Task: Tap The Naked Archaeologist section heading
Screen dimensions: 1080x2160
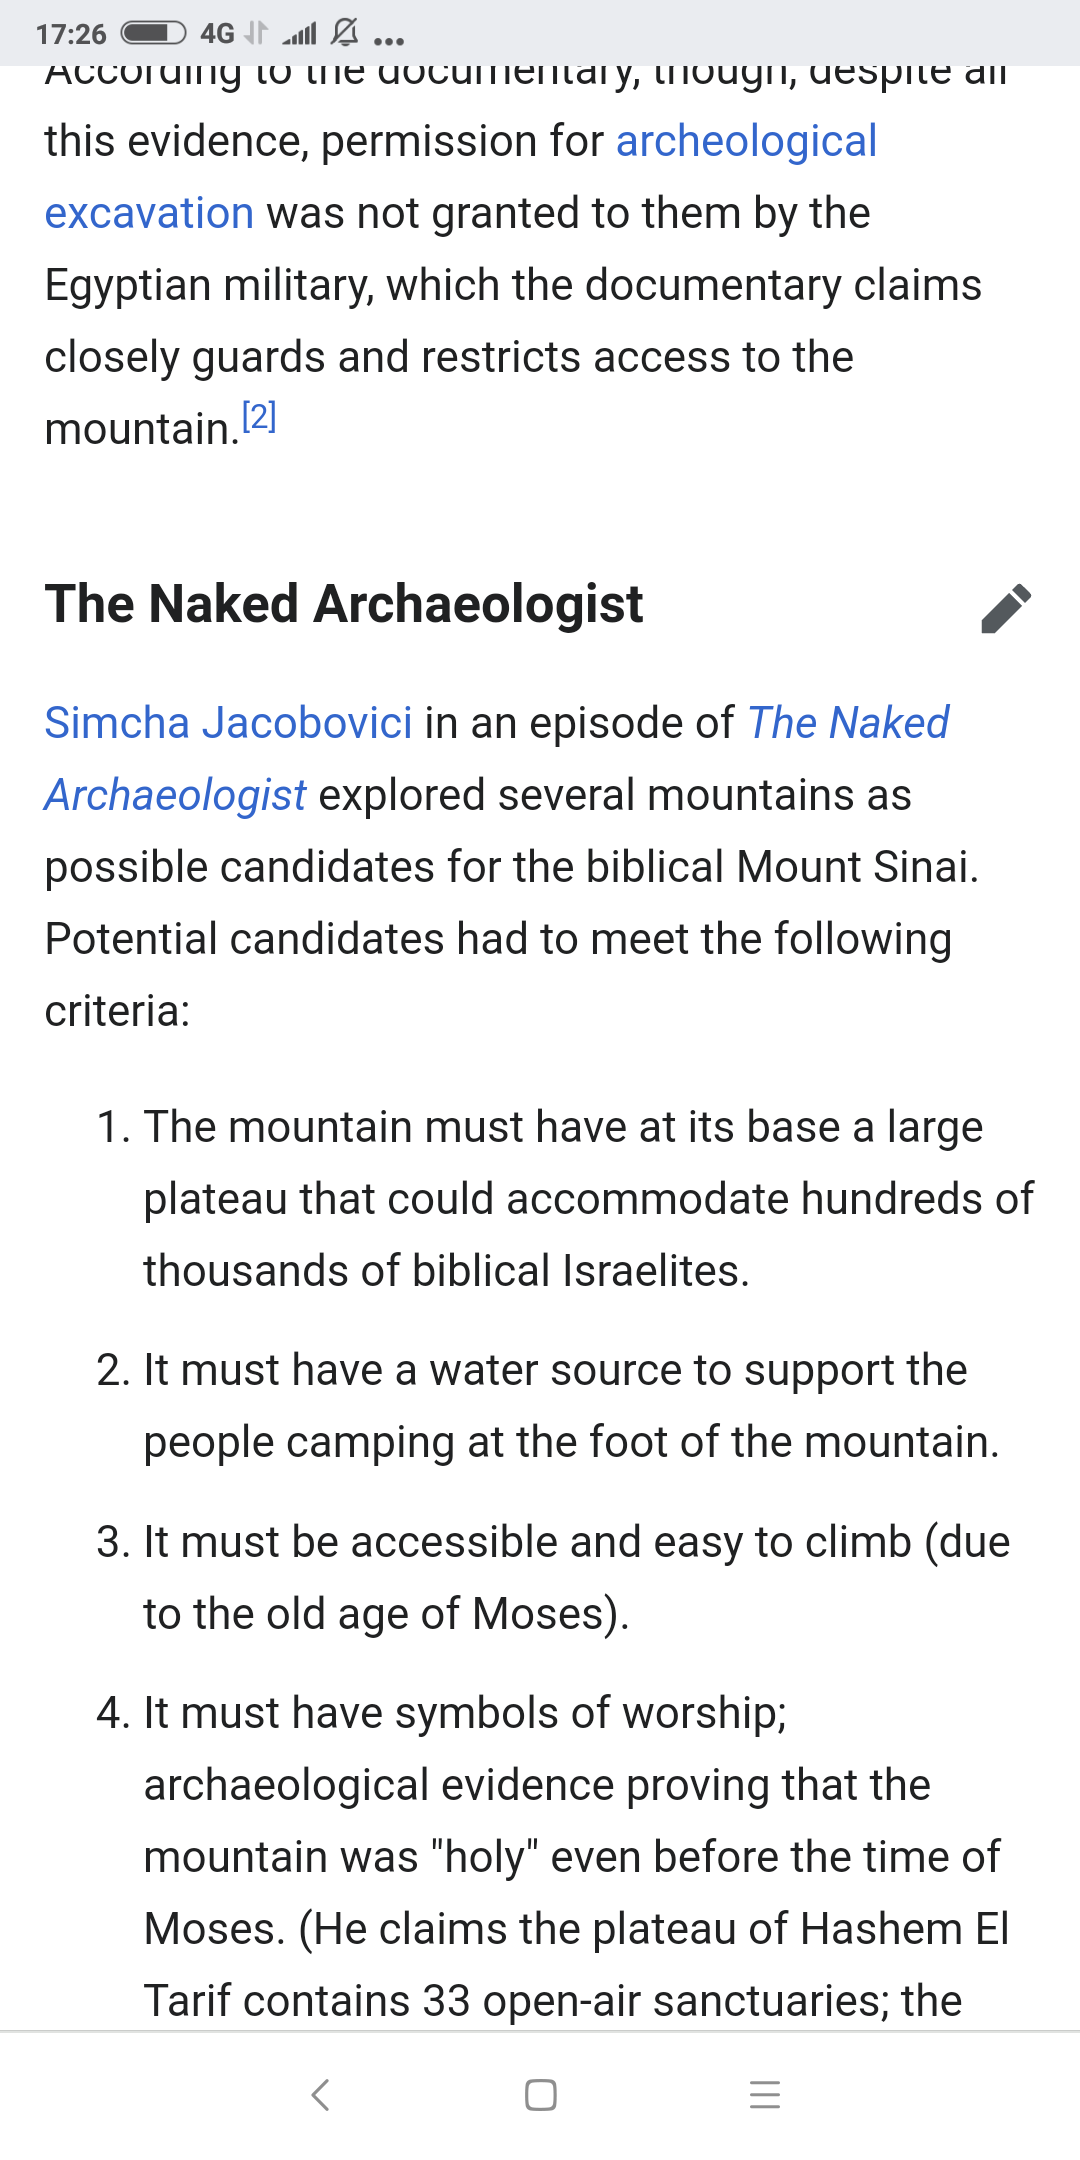Action: [x=344, y=604]
